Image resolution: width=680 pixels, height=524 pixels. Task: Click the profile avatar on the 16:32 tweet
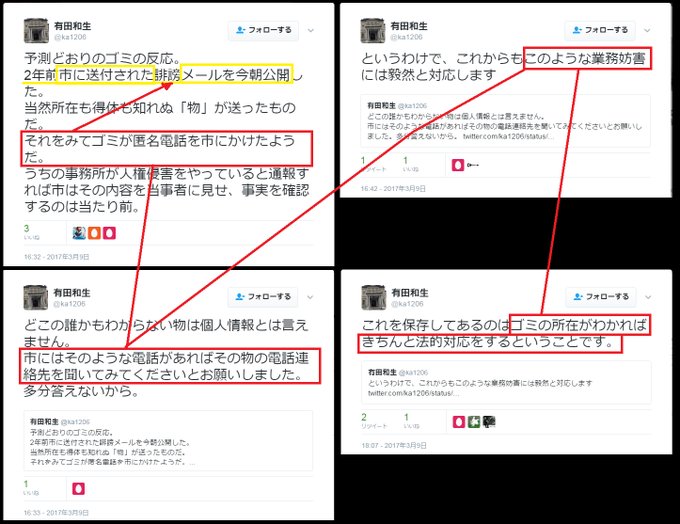point(36,31)
